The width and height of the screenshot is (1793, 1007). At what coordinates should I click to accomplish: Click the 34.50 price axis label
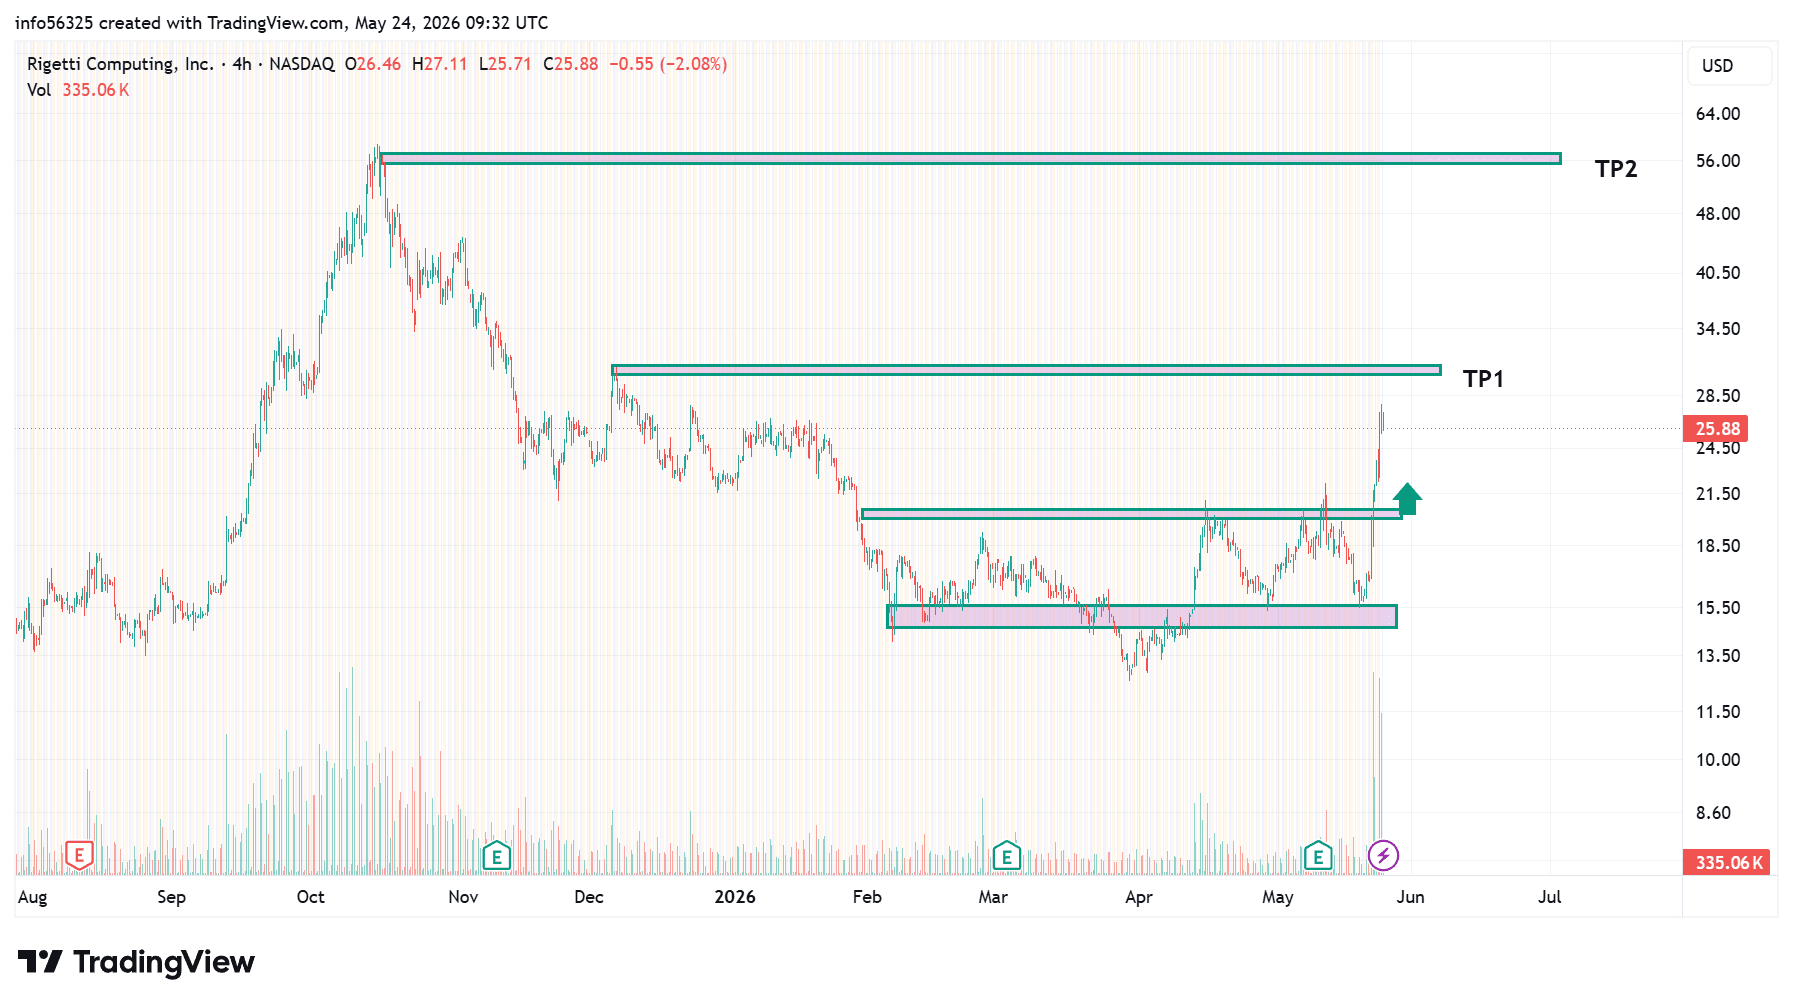click(x=1718, y=329)
